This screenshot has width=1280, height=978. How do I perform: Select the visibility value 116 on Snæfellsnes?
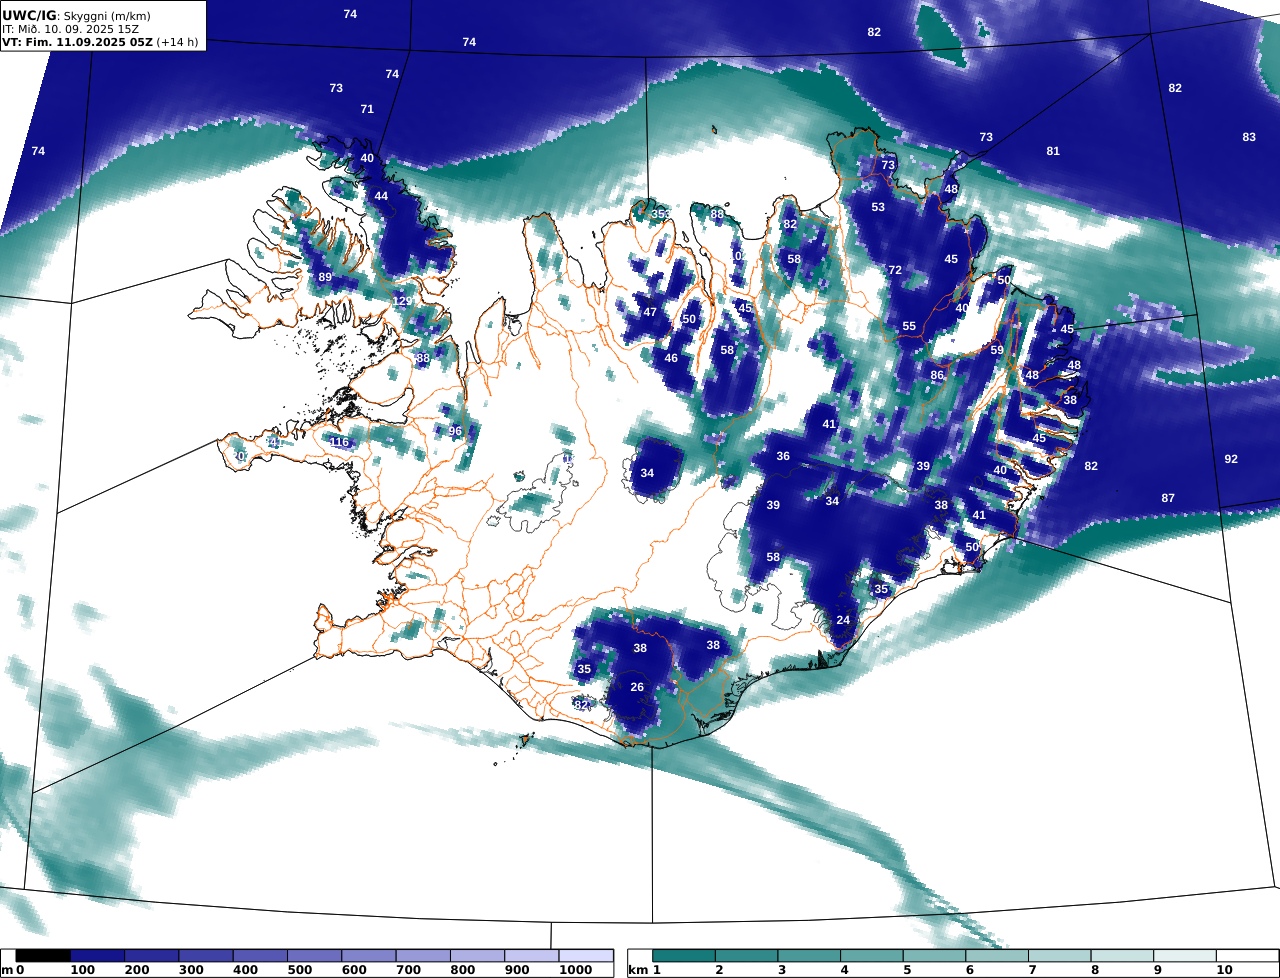tap(339, 442)
